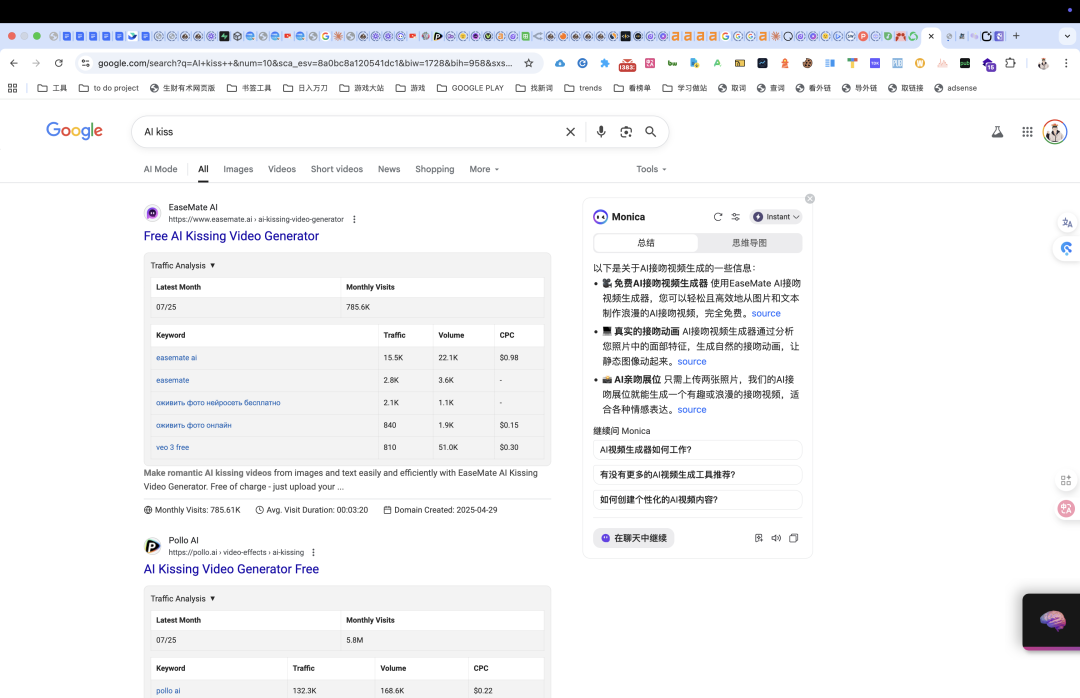This screenshot has height=698, width=1080.
Task: Click the 'easemate ai' keyword link
Action: click(176, 358)
